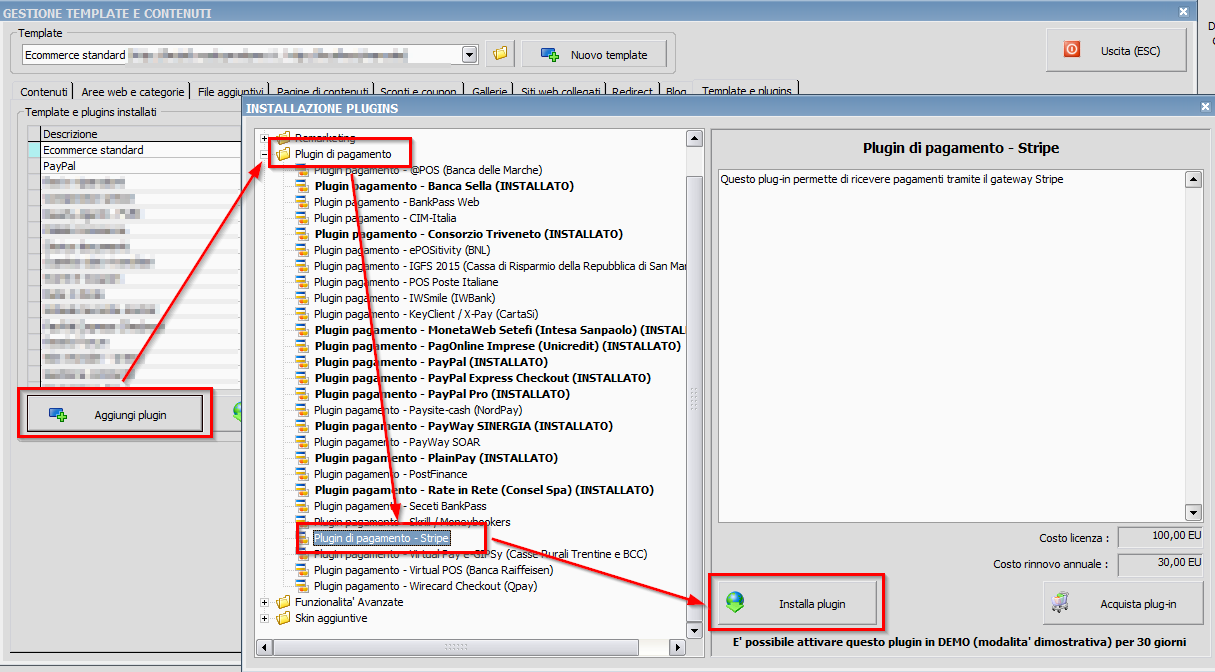Open the Blog tab
Viewport: 1215px width, 672px height.
676,91
